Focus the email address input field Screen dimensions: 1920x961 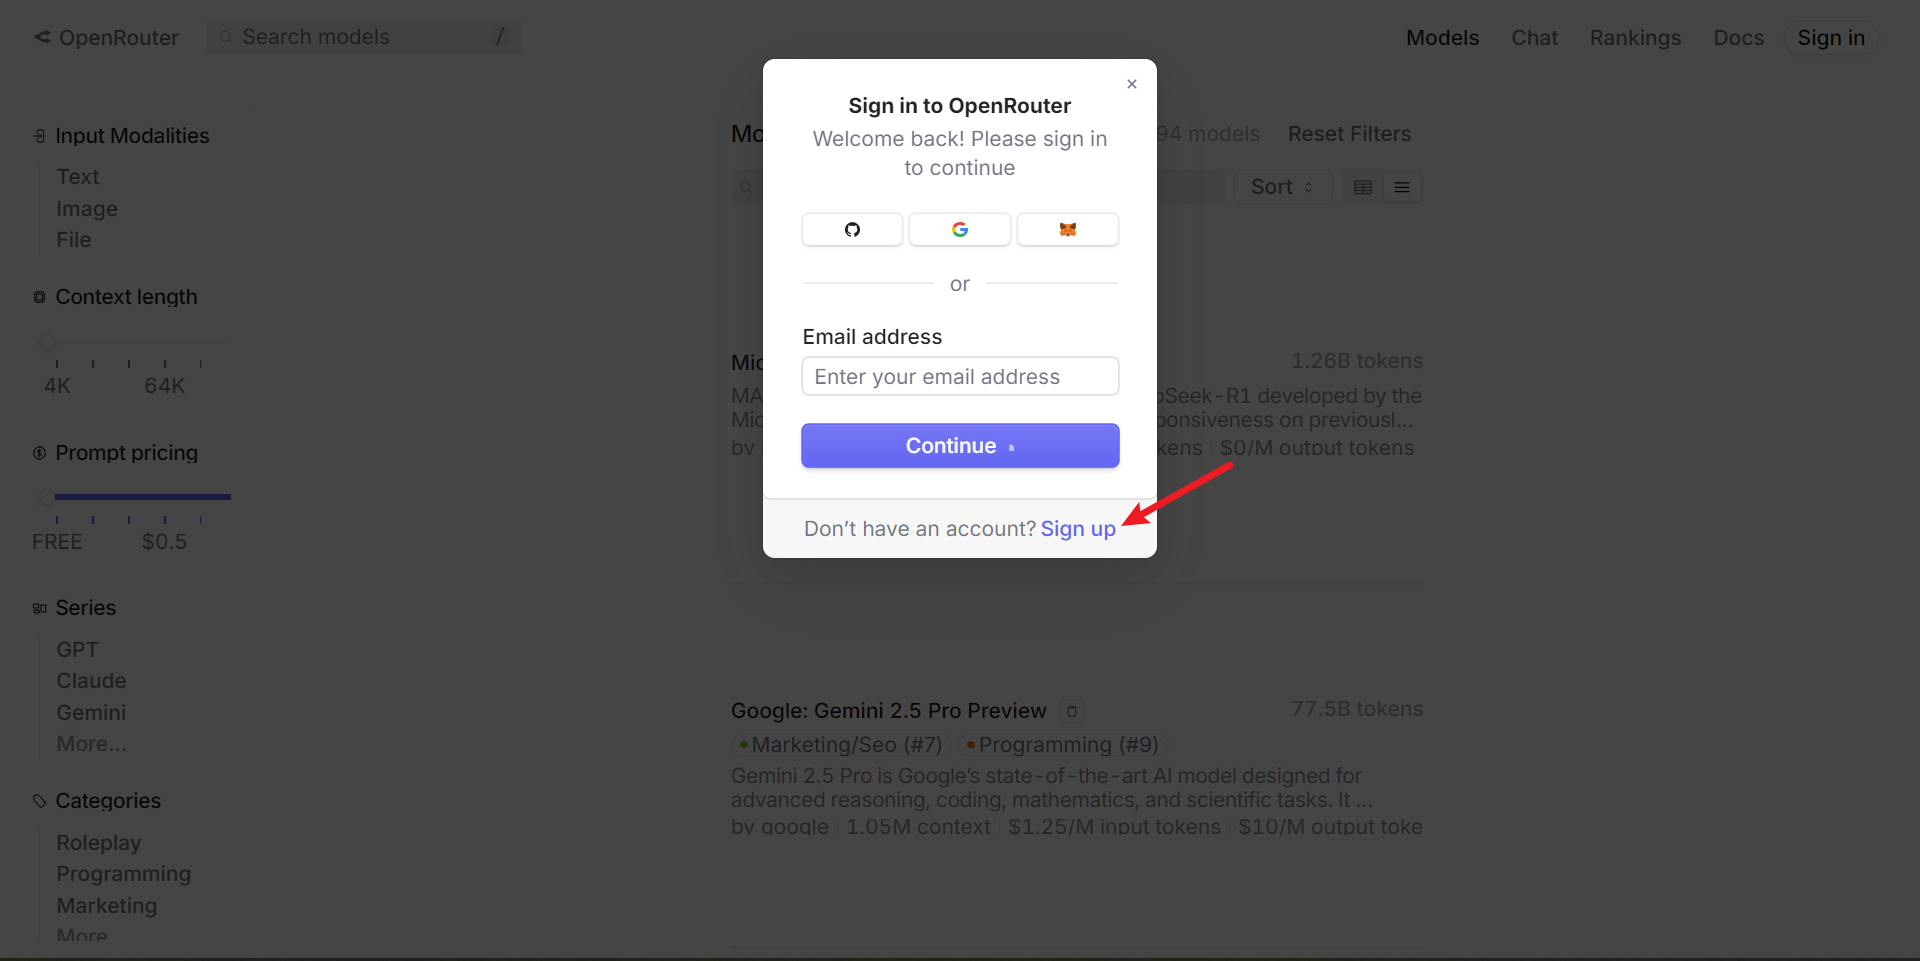(x=960, y=377)
